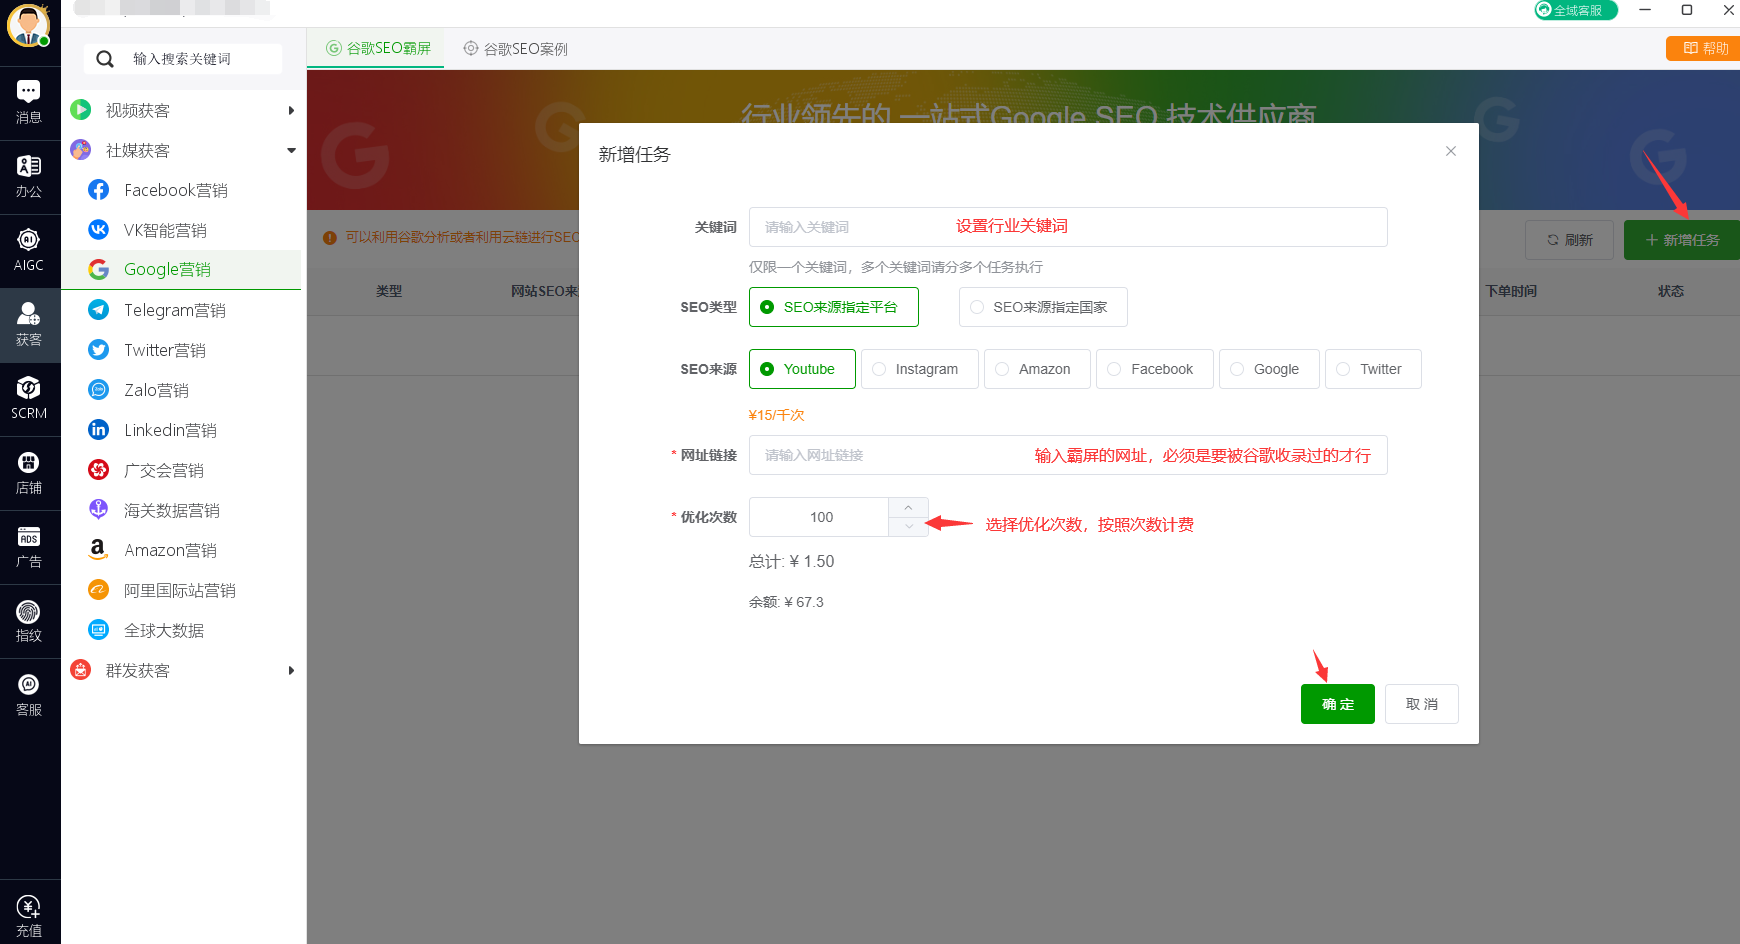The image size is (1740, 944).
Task: Open the AIGC section icon
Action: click(x=29, y=251)
